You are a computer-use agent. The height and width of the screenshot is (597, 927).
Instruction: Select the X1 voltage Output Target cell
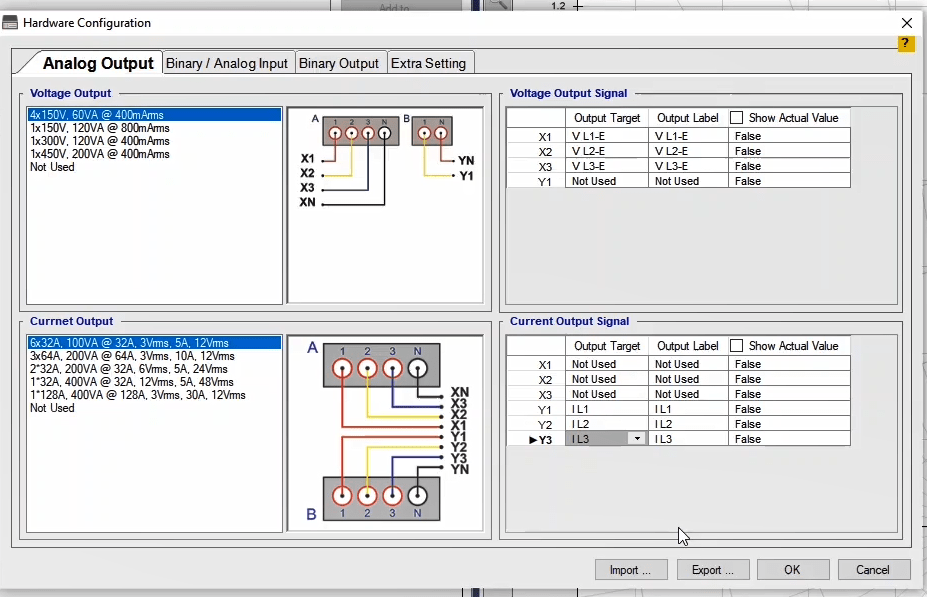[606, 136]
